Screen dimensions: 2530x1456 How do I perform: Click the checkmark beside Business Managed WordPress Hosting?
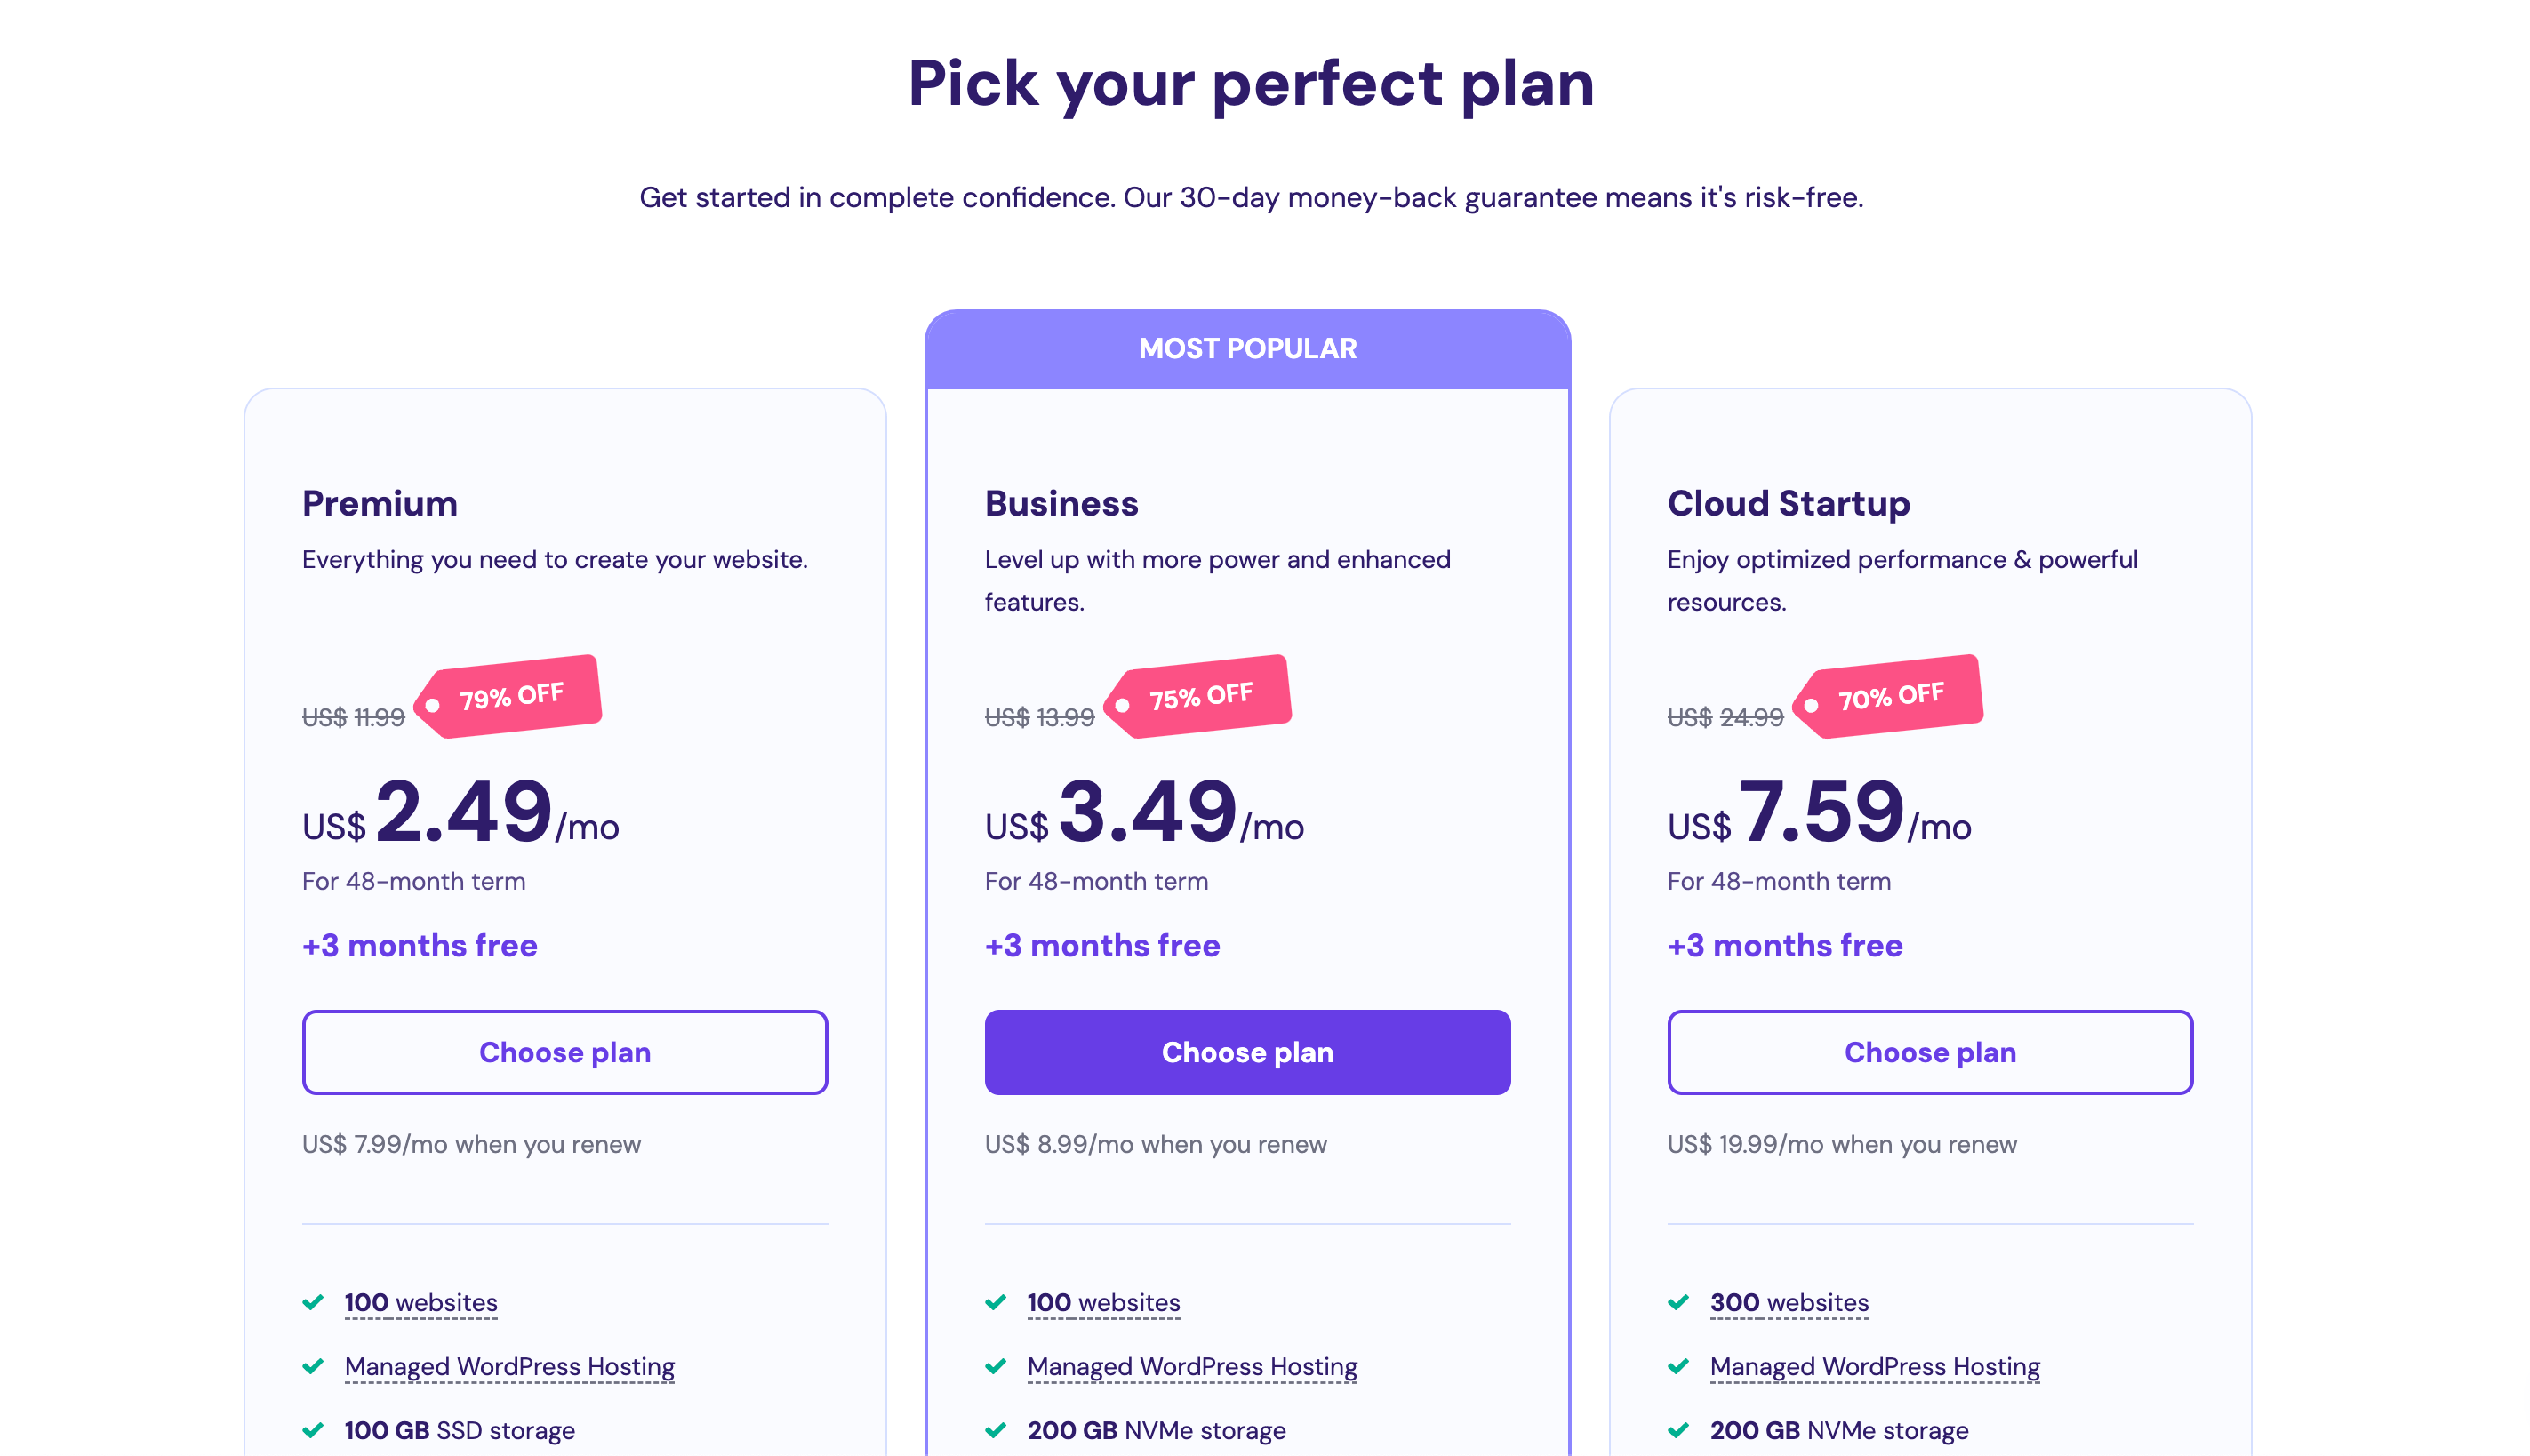(995, 1366)
